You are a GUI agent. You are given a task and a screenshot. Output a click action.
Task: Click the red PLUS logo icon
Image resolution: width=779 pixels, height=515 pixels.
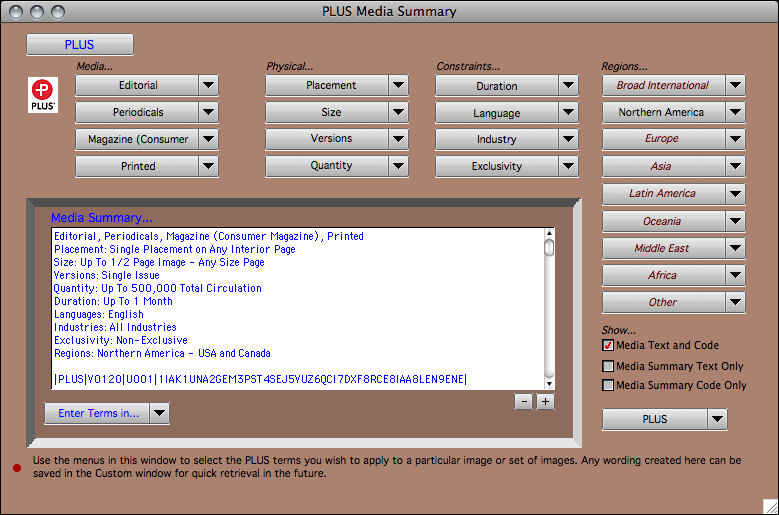pyautogui.click(x=43, y=92)
